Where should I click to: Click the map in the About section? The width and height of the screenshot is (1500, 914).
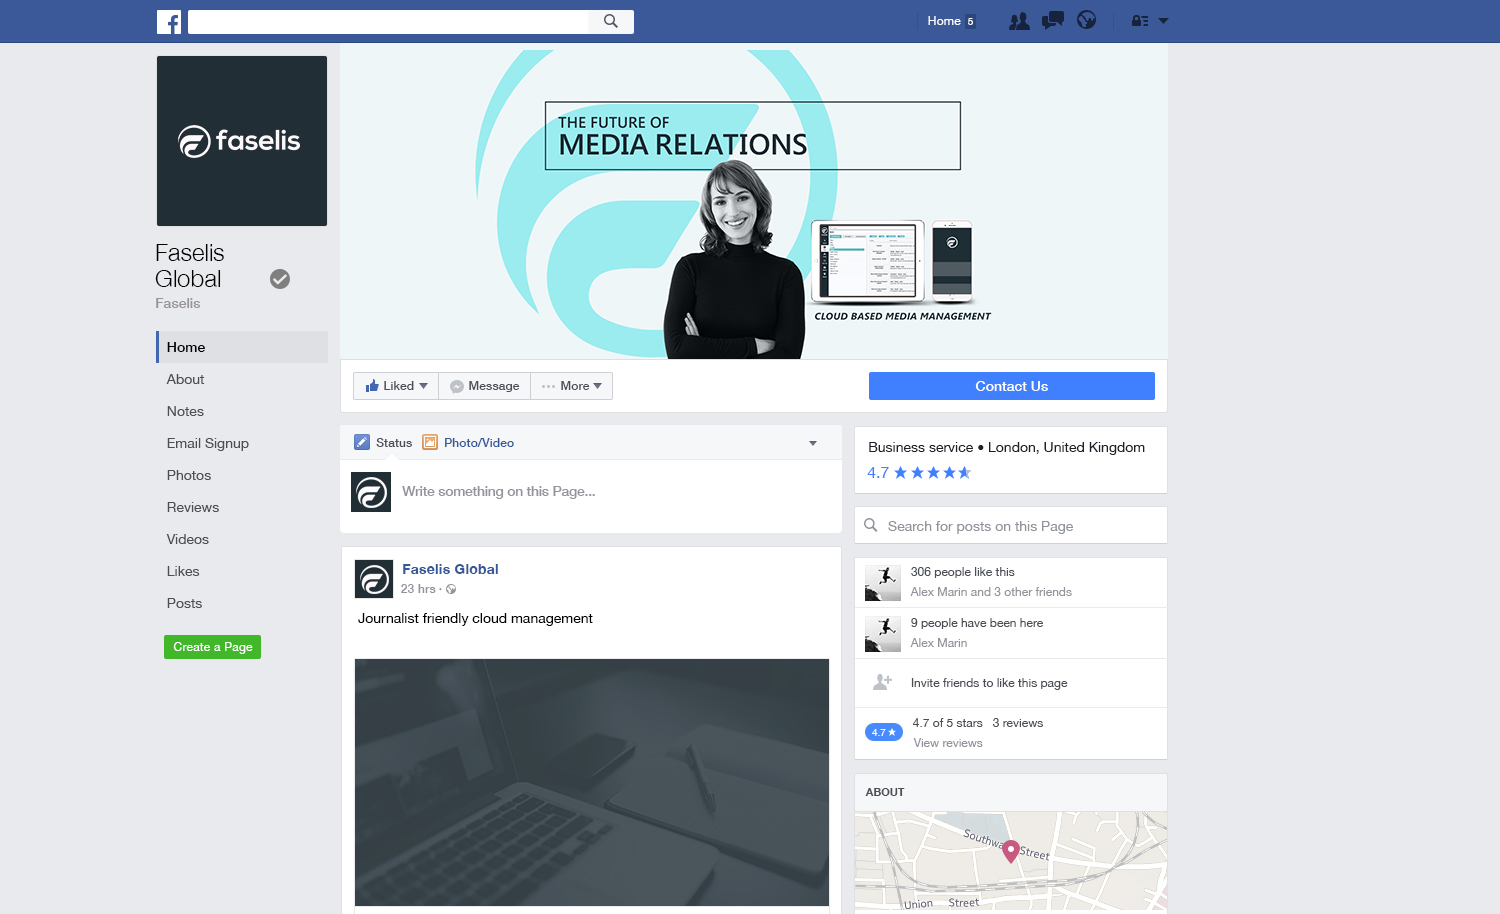(1011, 862)
